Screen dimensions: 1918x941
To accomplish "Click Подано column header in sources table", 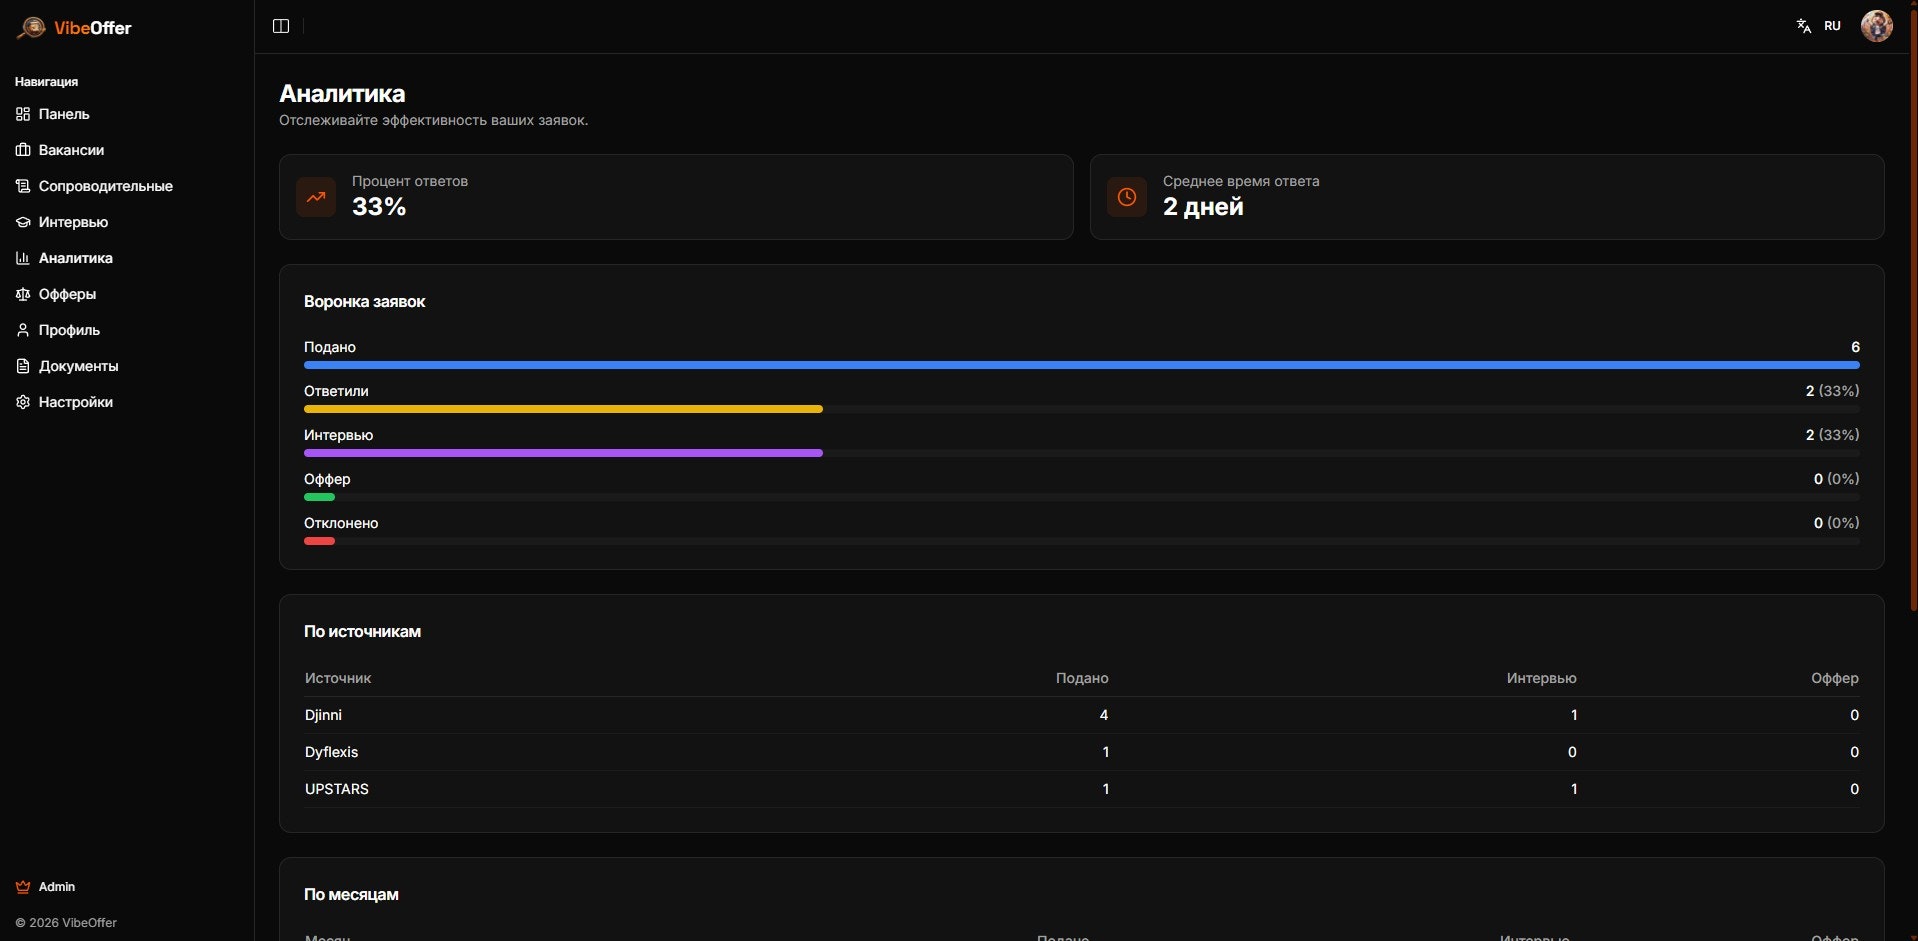I will coord(1082,678).
